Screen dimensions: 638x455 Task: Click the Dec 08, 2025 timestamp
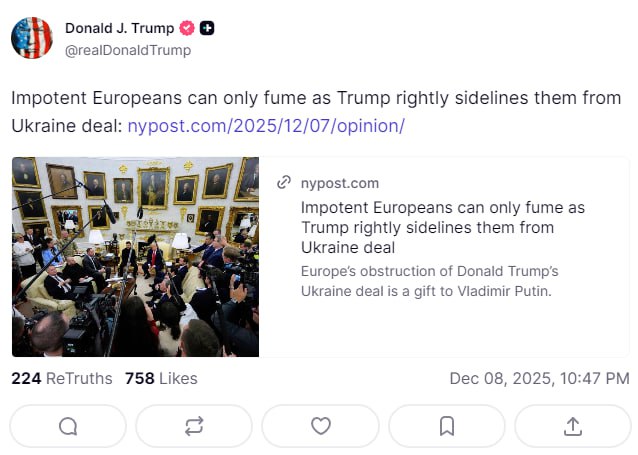click(x=539, y=378)
